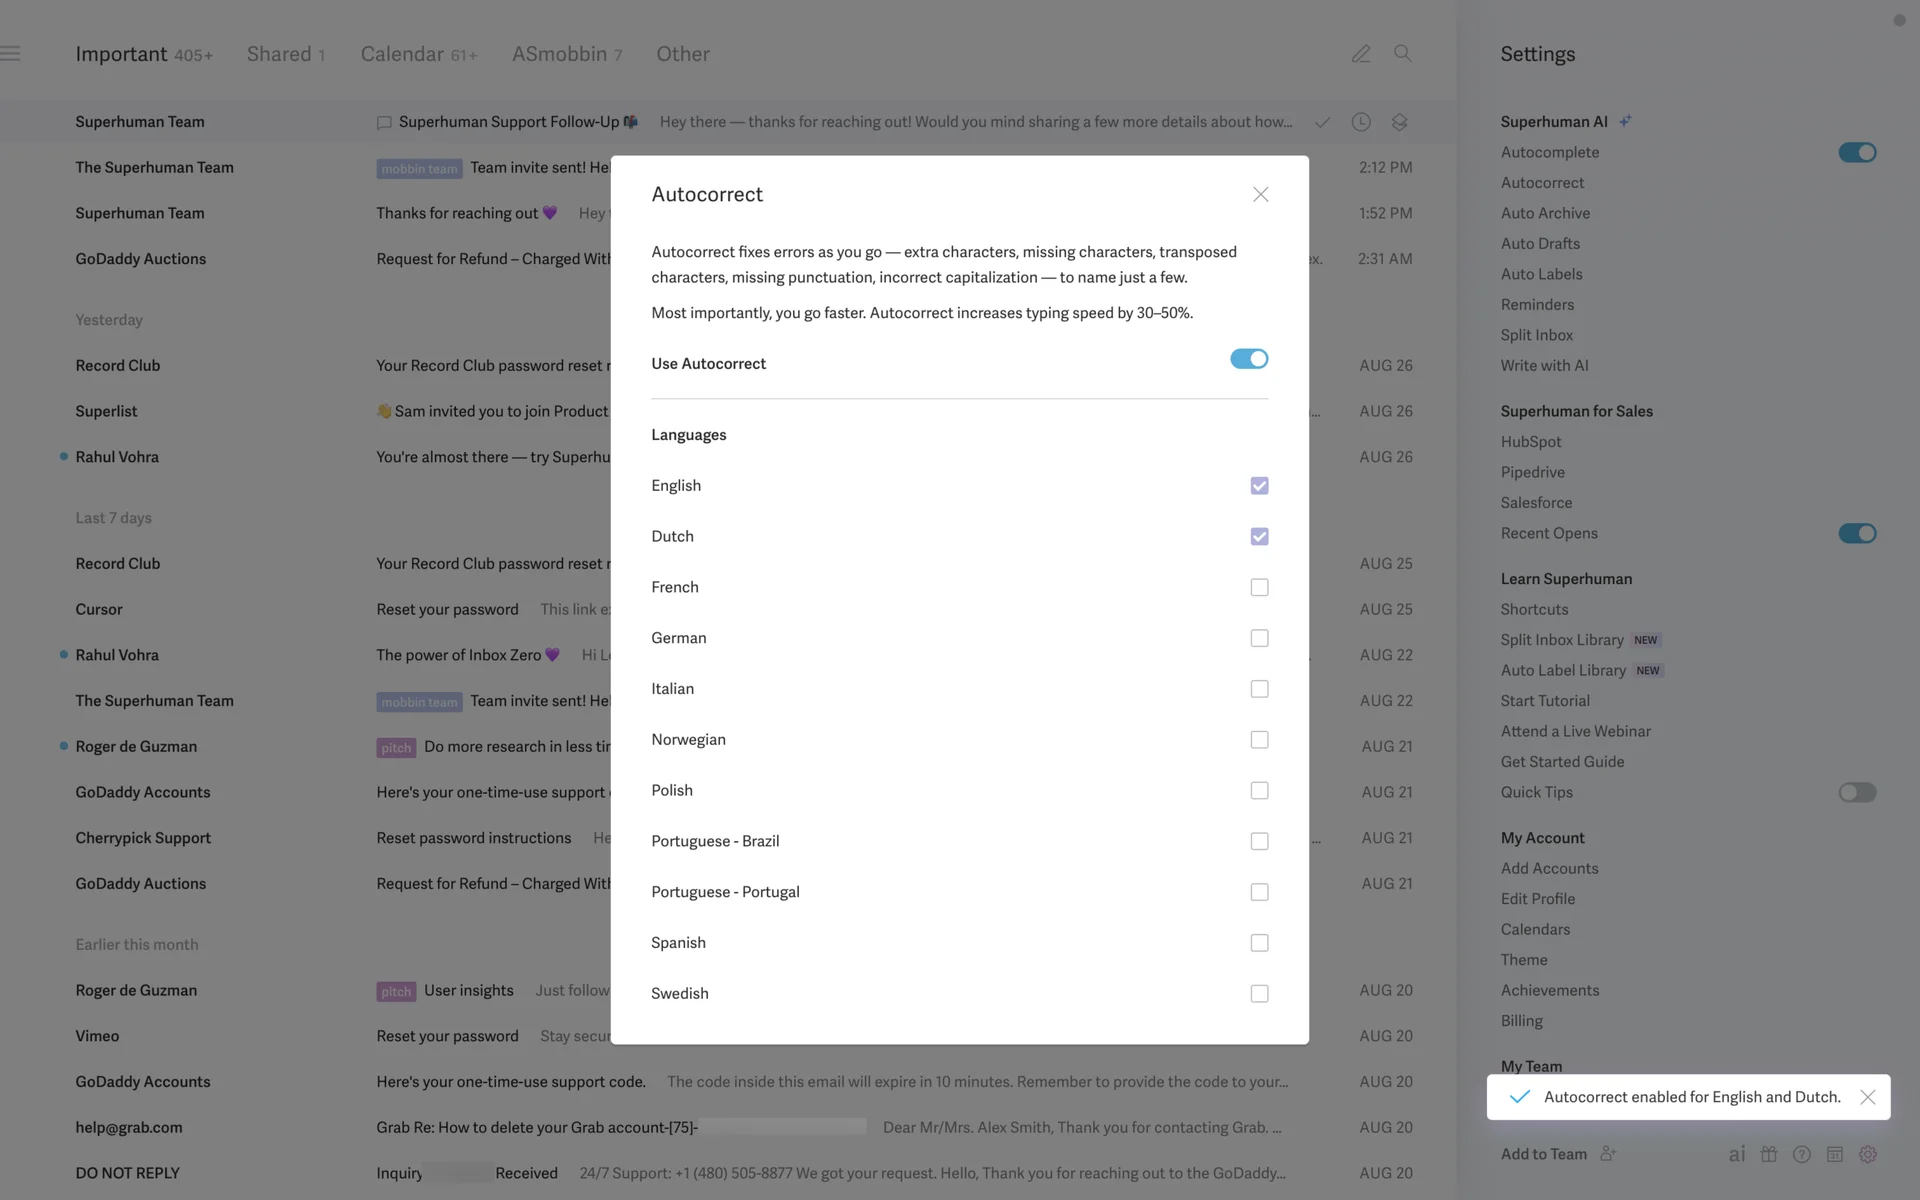Open the gift referral icon
Image resolution: width=1920 pixels, height=1200 pixels.
pos(1769,1154)
